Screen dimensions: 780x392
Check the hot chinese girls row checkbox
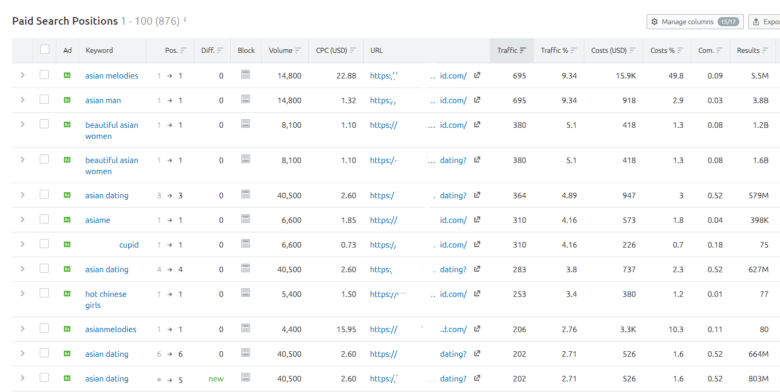click(x=44, y=293)
